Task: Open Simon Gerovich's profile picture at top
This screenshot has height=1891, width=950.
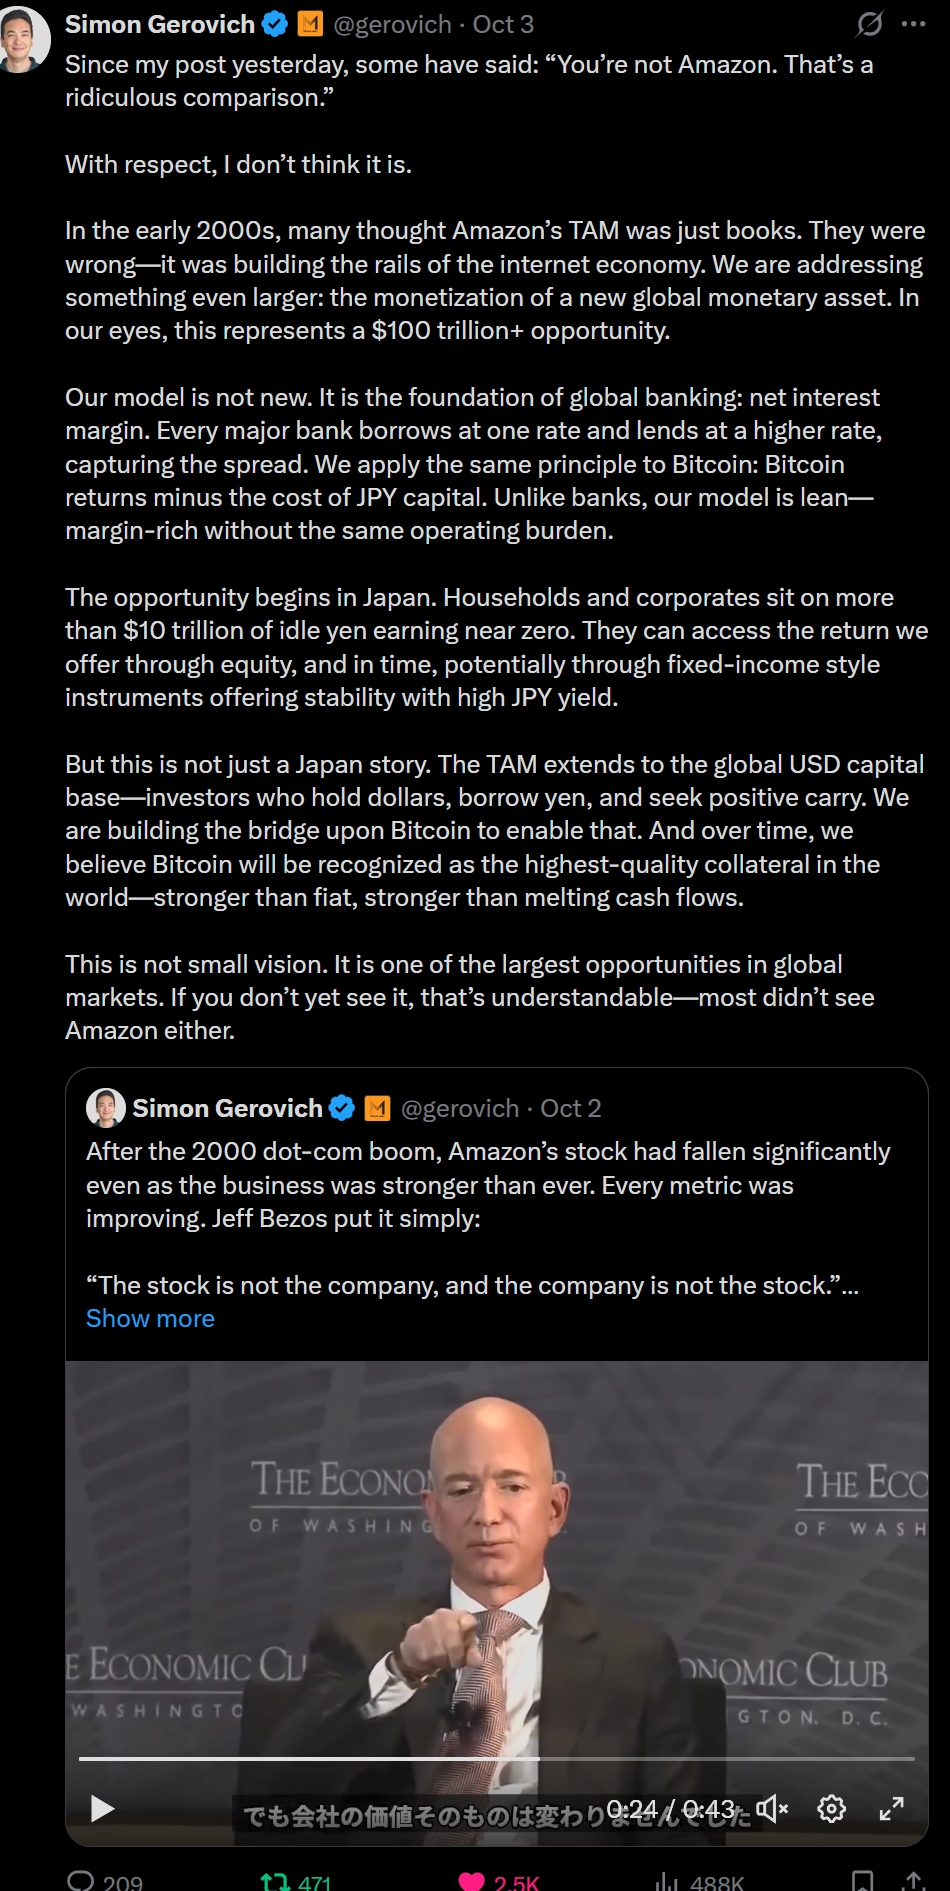Action: 22,38
